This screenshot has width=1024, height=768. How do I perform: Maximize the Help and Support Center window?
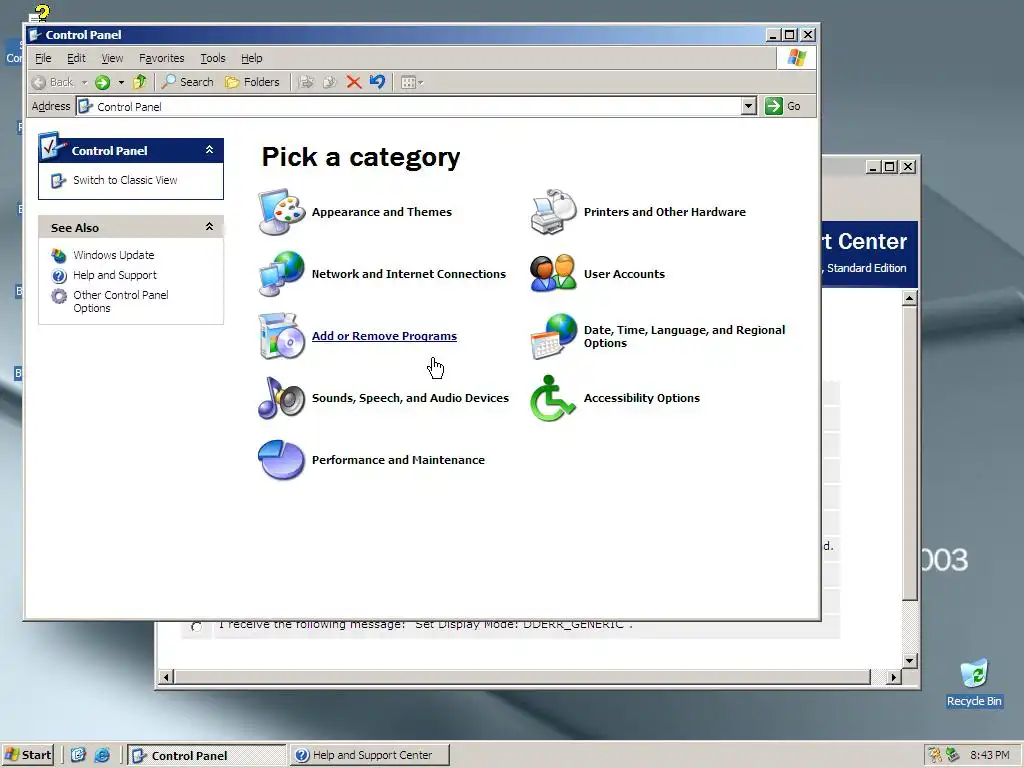coord(889,167)
